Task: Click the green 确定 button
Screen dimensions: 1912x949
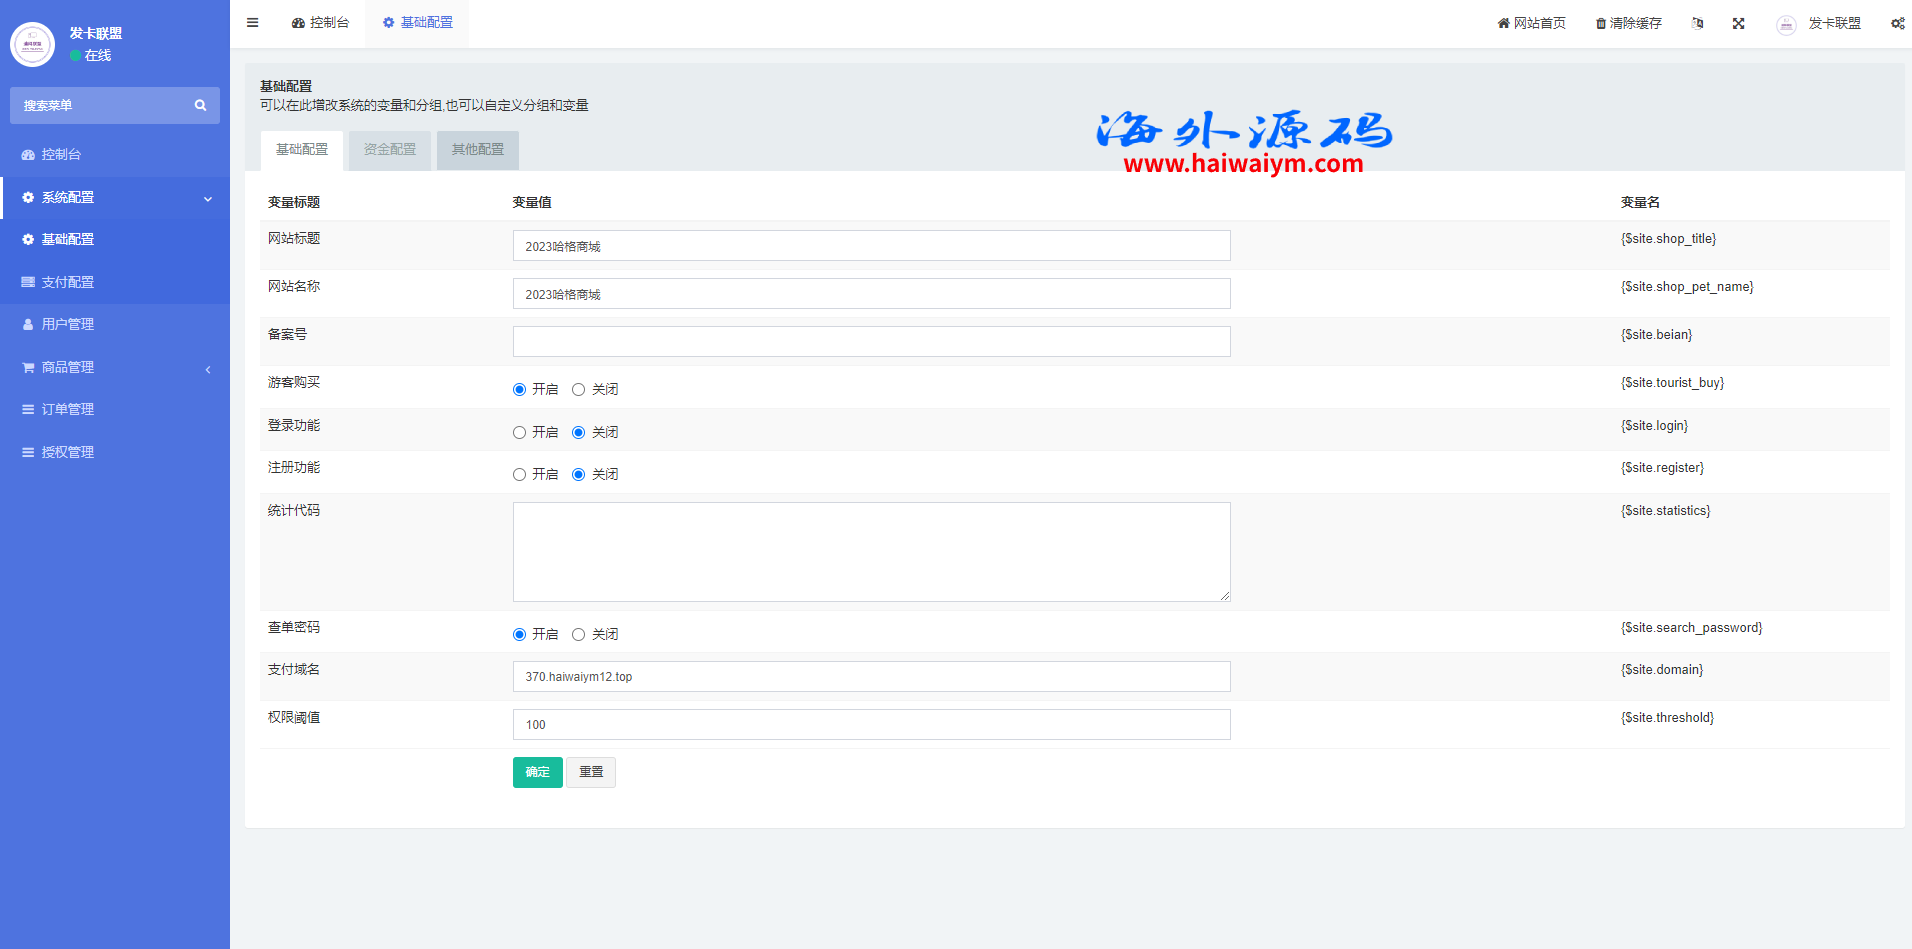Action: click(x=537, y=772)
